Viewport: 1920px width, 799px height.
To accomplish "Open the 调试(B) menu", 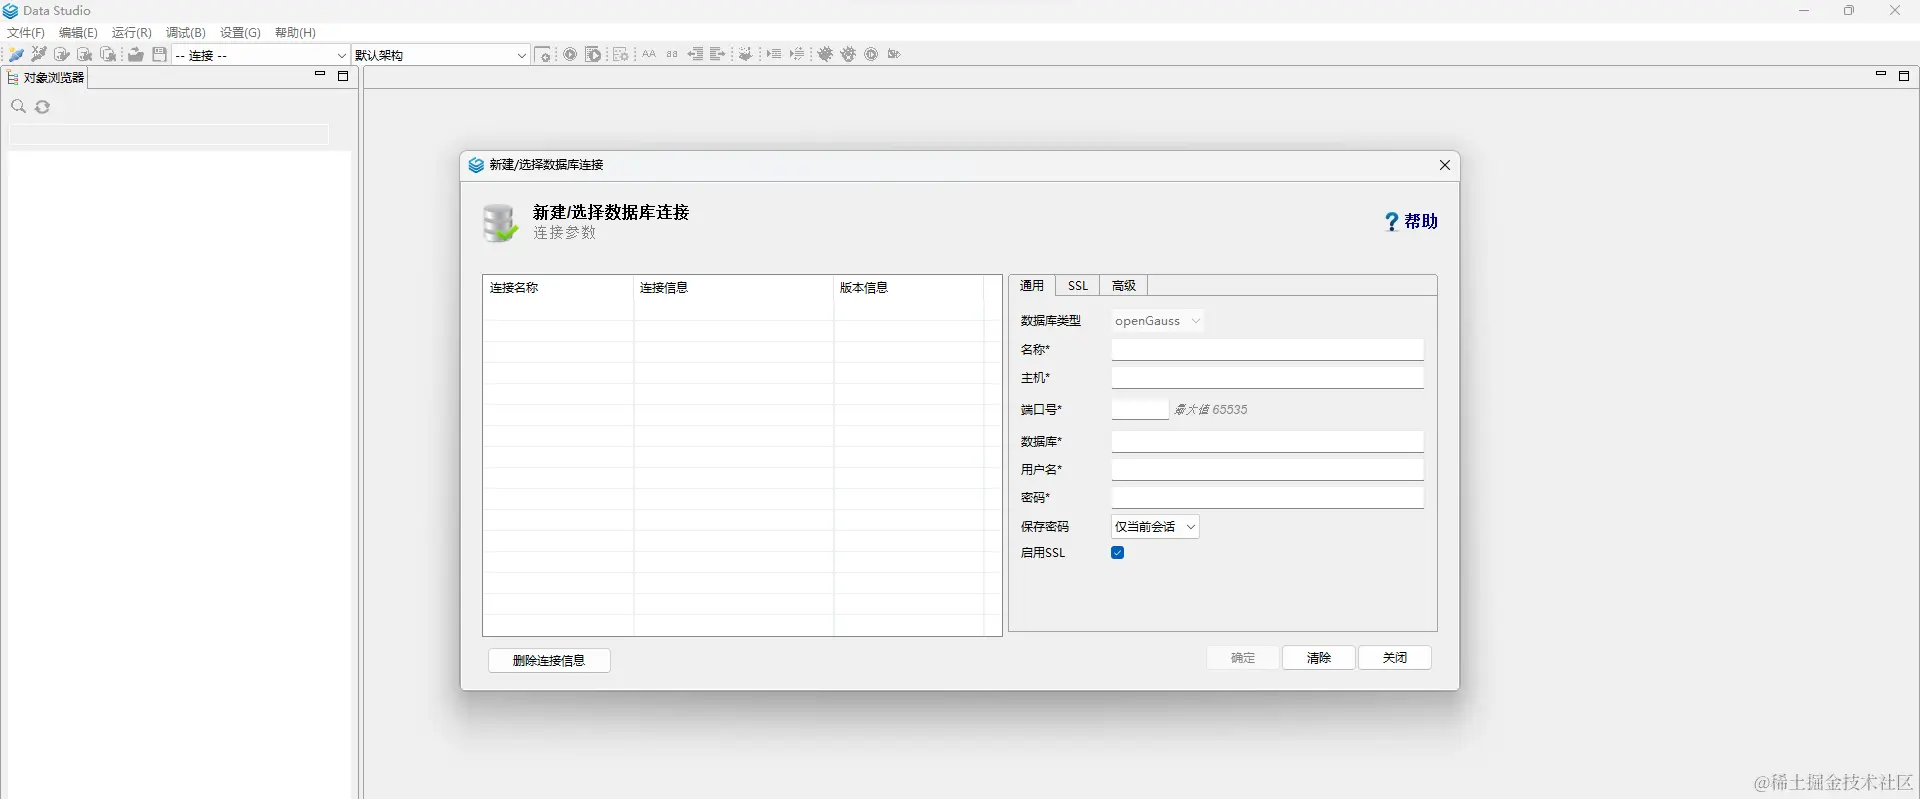I will click(x=186, y=33).
